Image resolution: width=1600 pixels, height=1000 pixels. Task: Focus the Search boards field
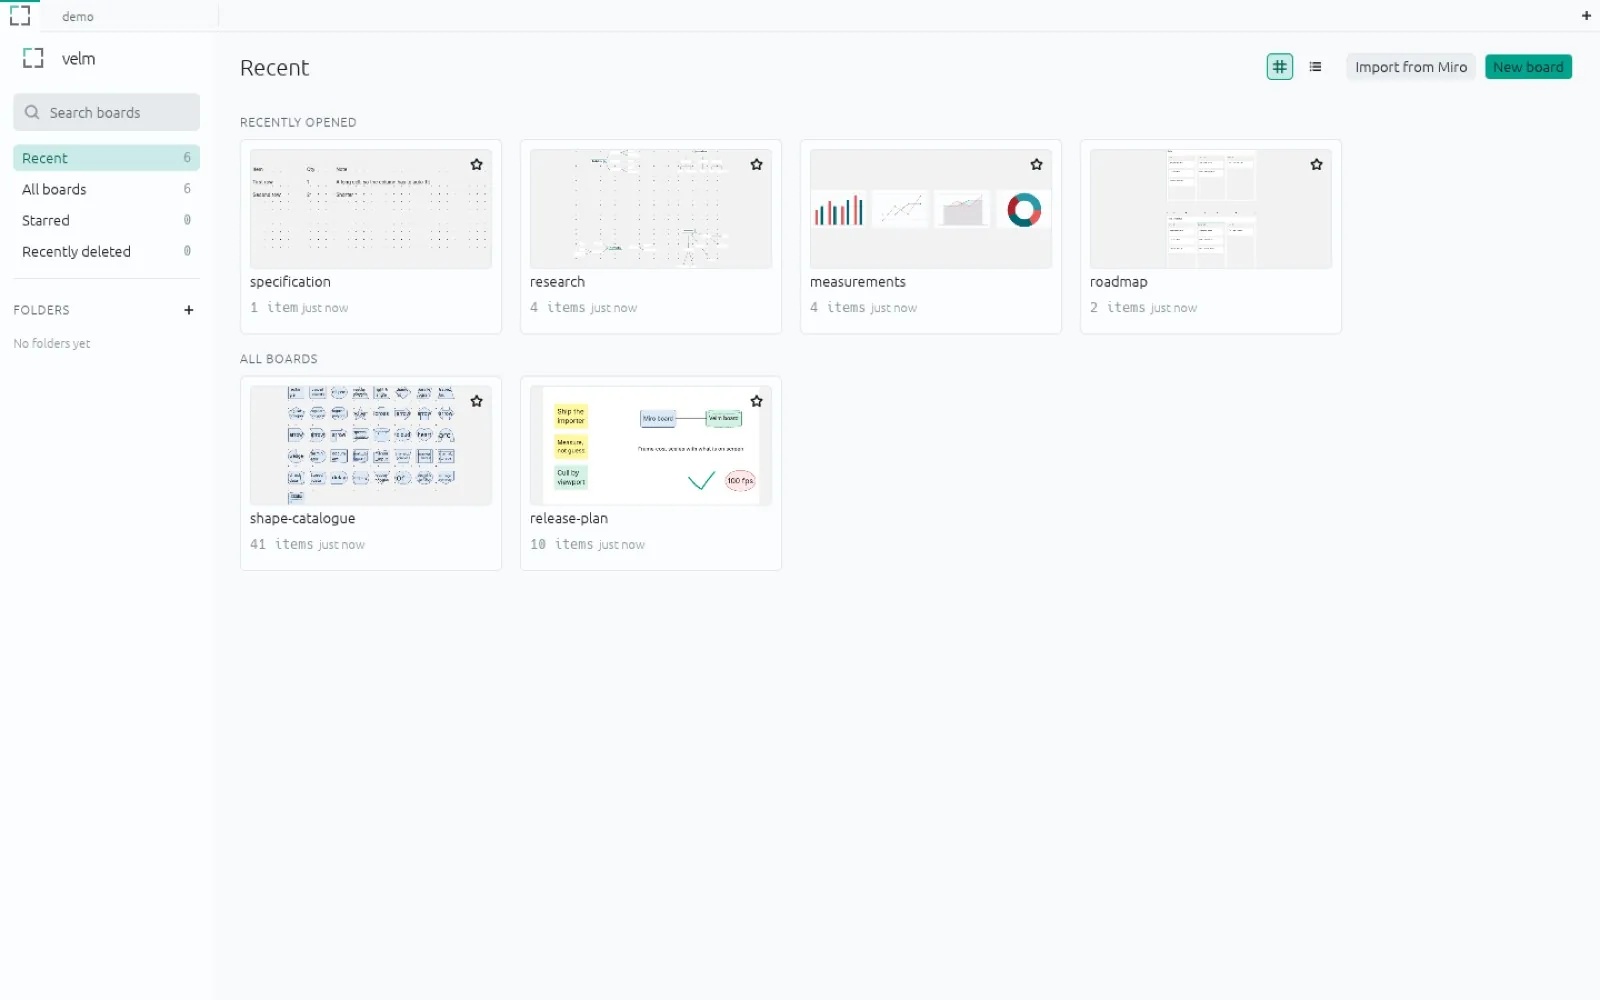point(106,112)
